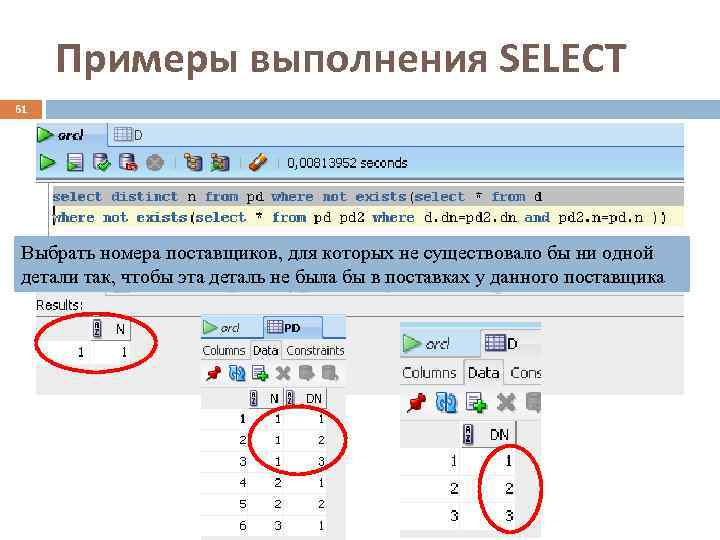Select the orcl tab in the lower-right D panel
Viewport: 720px width, 540px height.
click(x=438, y=344)
